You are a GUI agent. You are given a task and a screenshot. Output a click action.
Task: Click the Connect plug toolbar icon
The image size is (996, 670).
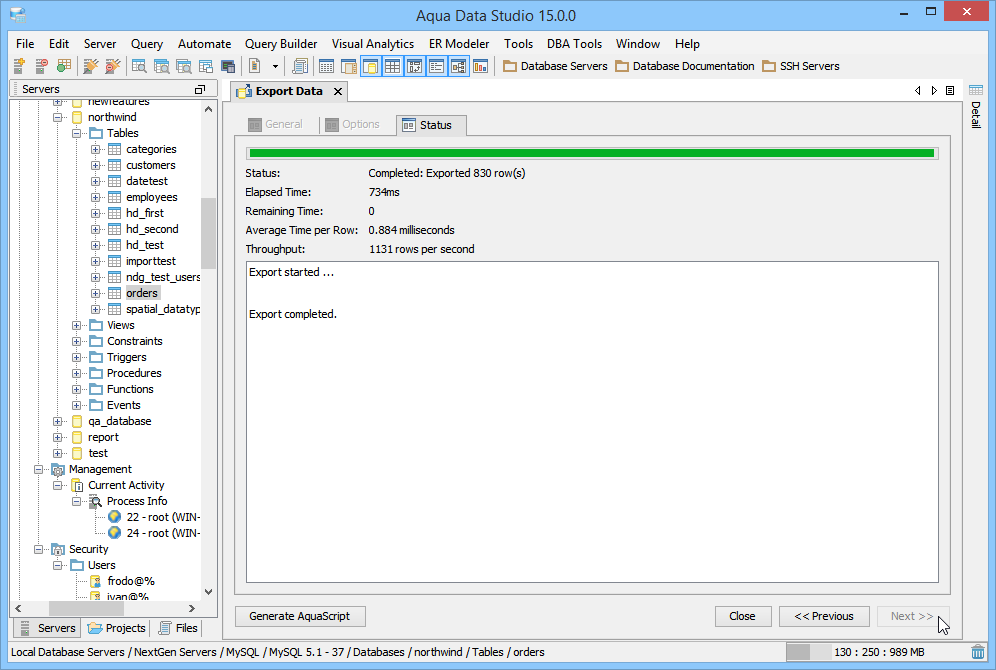click(91, 65)
